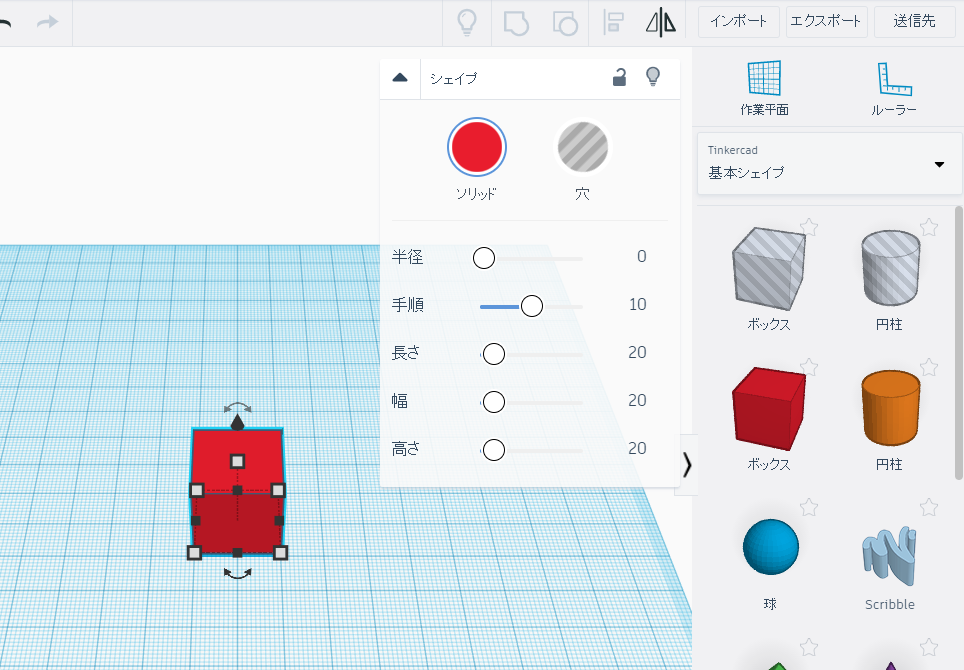This screenshot has width=964, height=670.
Task: Click the bottom-right white corner handle of box
Action: [280, 553]
